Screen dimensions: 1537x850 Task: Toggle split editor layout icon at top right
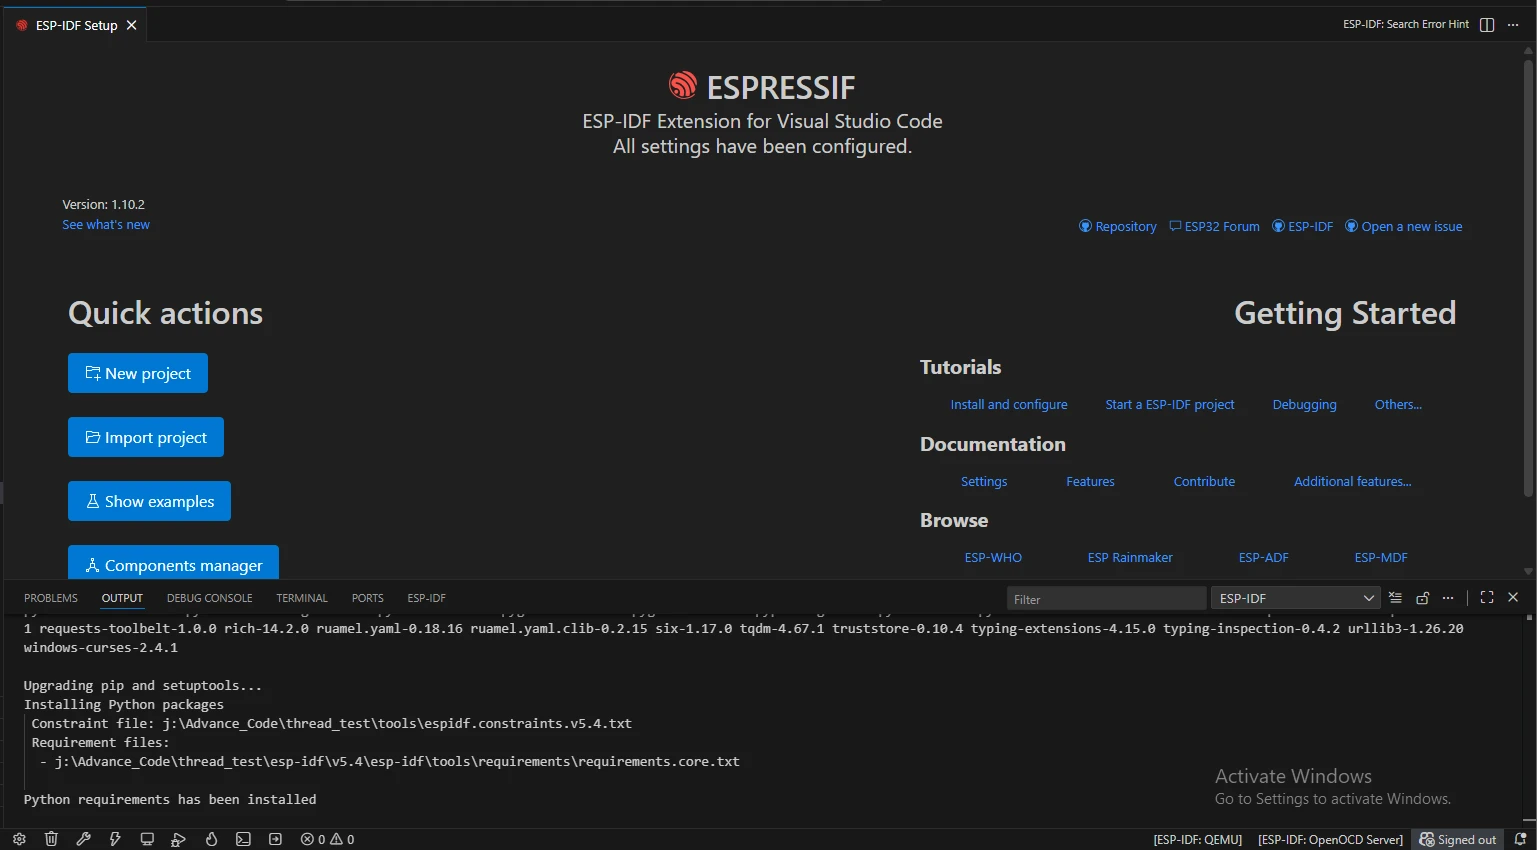coord(1487,25)
